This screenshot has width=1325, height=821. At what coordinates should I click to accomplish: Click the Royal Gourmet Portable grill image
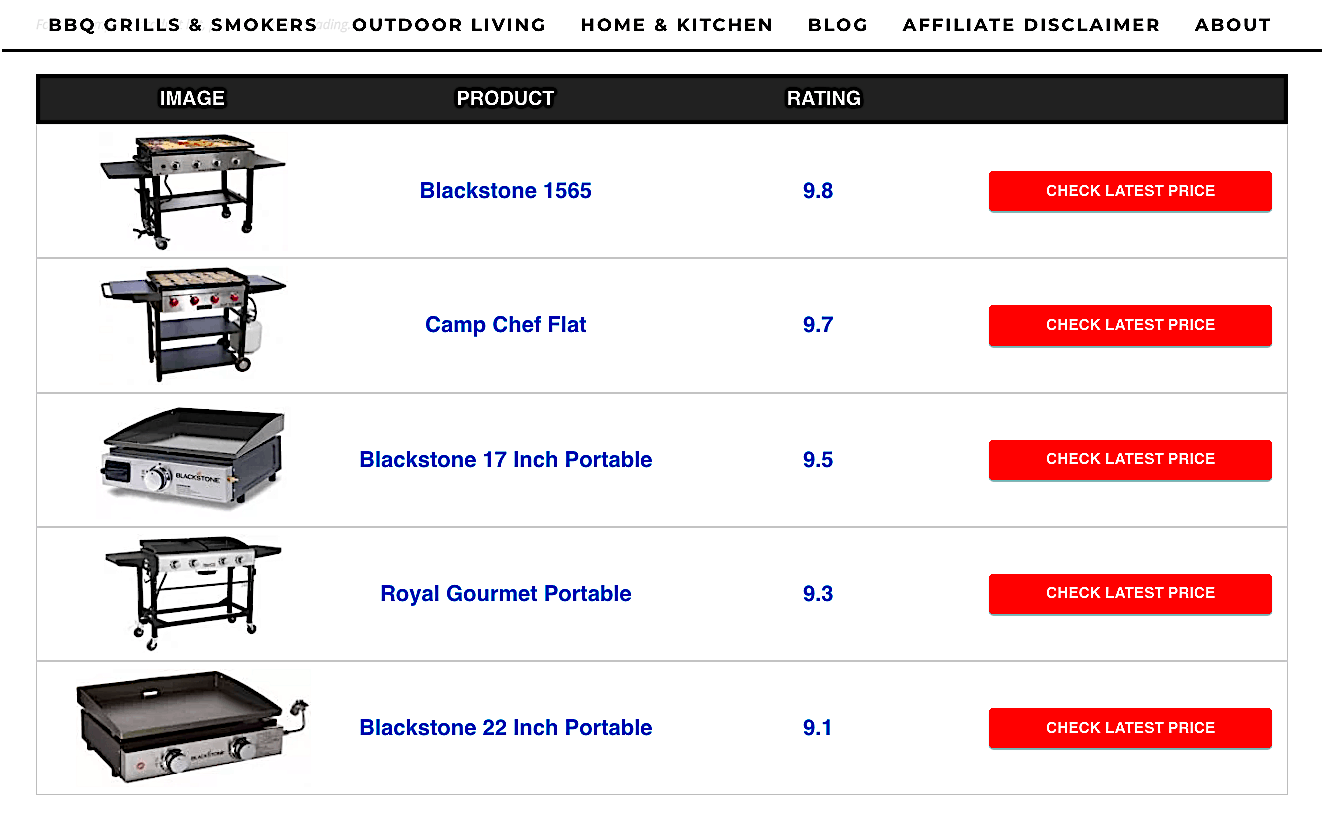tap(192, 594)
